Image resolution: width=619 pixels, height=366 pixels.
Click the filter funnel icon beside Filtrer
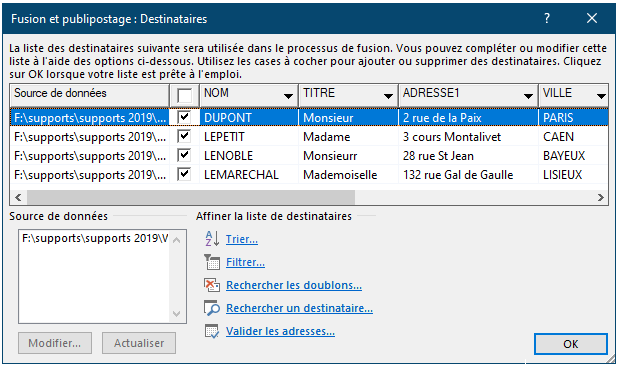[x=212, y=262]
